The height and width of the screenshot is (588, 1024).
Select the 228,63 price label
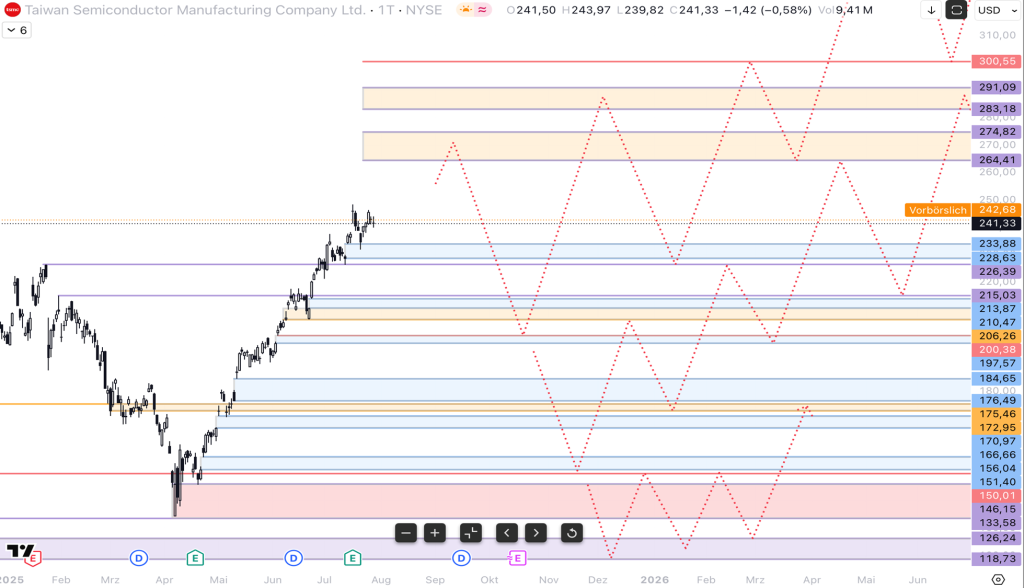coord(997,258)
